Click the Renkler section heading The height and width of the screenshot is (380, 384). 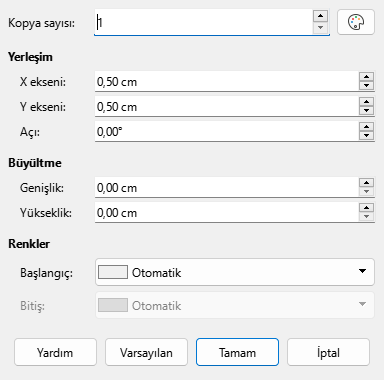(29, 244)
